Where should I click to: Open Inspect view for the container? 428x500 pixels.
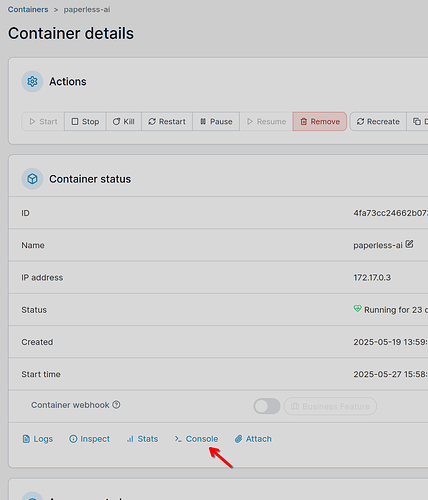(89, 439)
